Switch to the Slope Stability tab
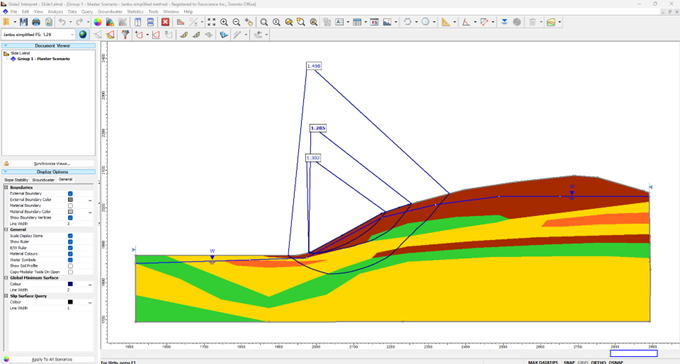 tap(16, 180)
